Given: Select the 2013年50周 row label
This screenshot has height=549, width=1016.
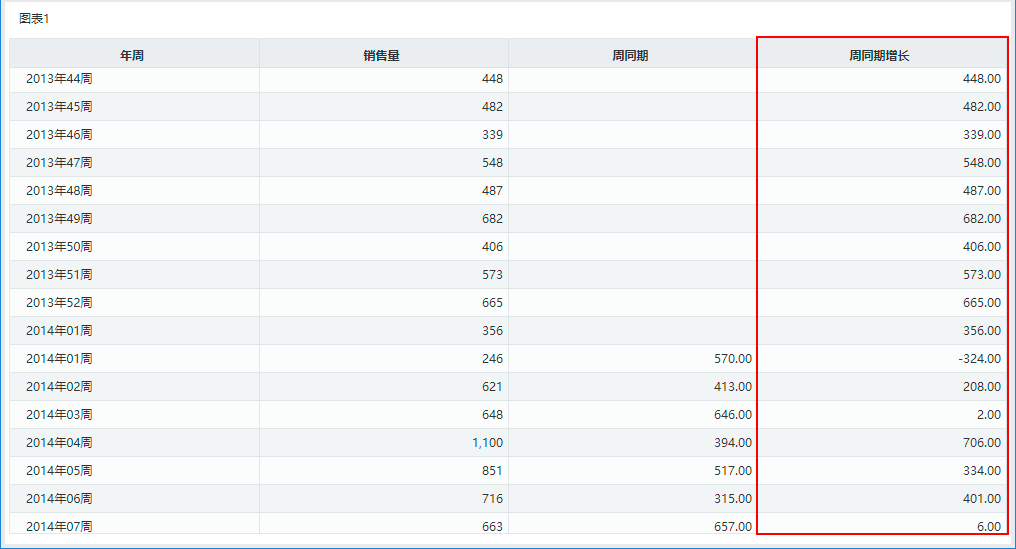Looking at the screenshot, I should click(59, 246).
